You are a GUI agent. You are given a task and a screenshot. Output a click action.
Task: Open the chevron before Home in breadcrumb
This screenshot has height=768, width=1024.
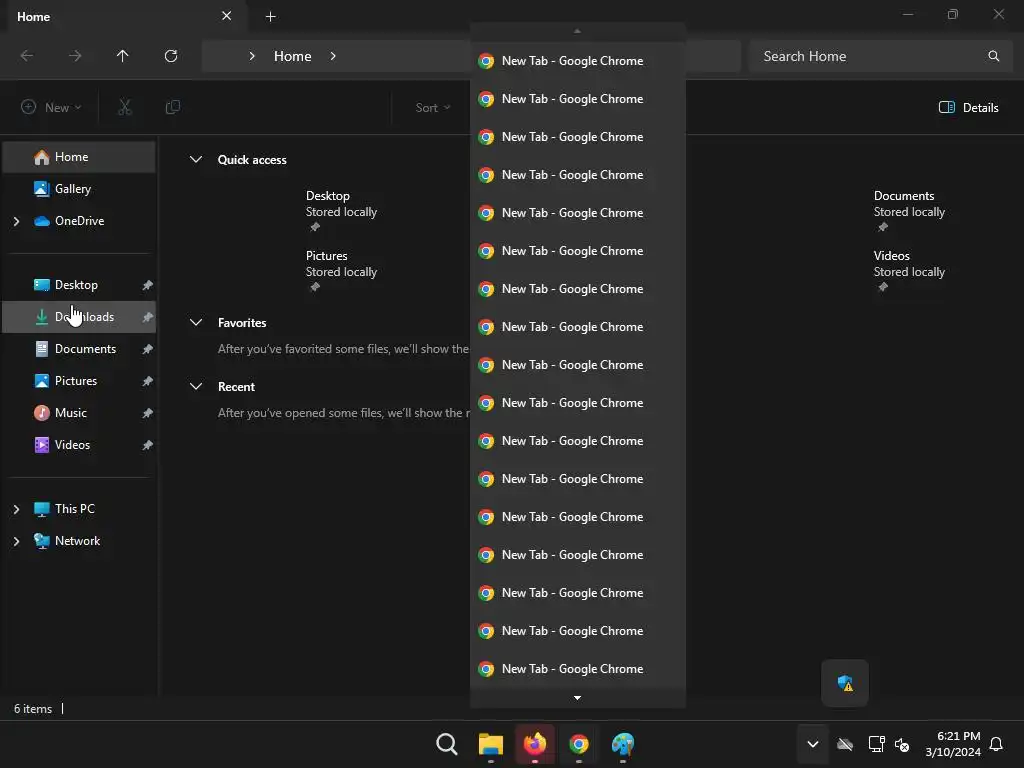[x=252, y=56]
